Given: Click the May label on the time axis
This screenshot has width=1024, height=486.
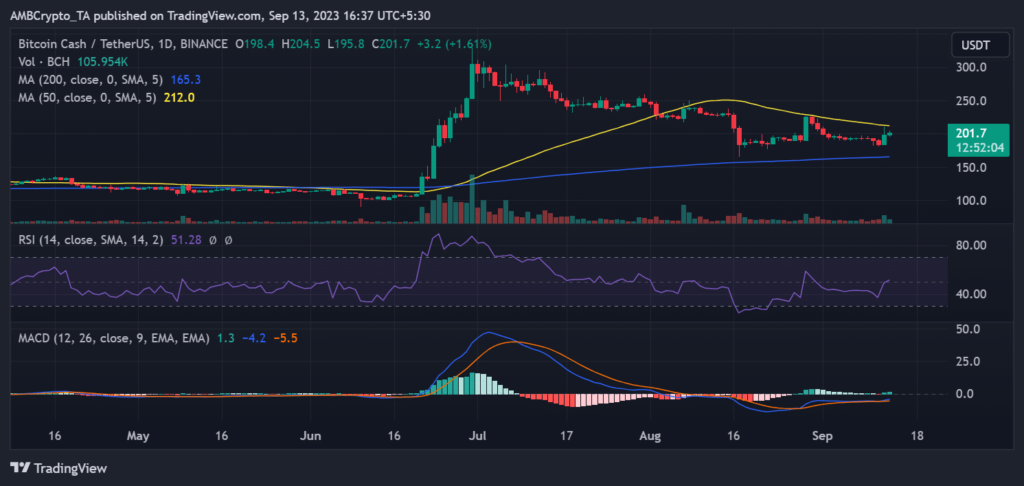Looking at the screenshot, I should pos(139,436).
